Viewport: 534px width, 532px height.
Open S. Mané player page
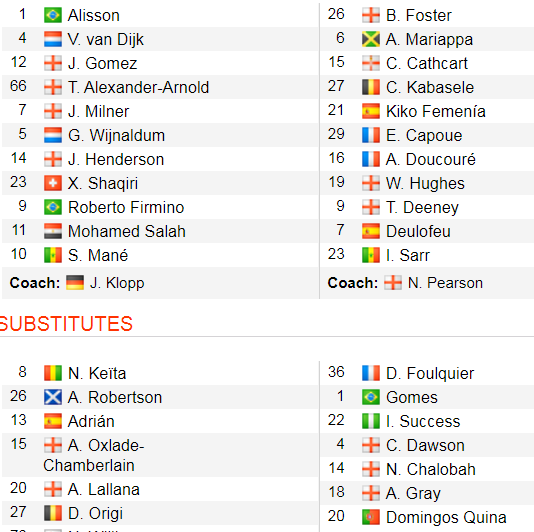(x=98, y=255)
